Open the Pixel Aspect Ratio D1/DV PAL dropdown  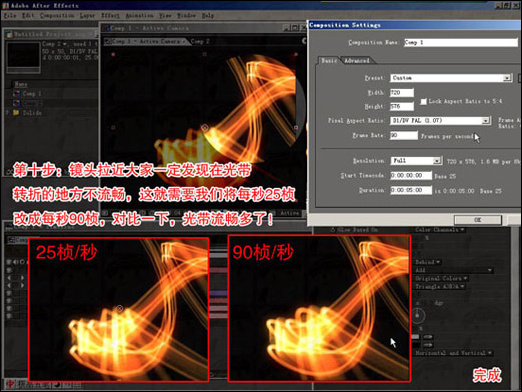point(440,121)
